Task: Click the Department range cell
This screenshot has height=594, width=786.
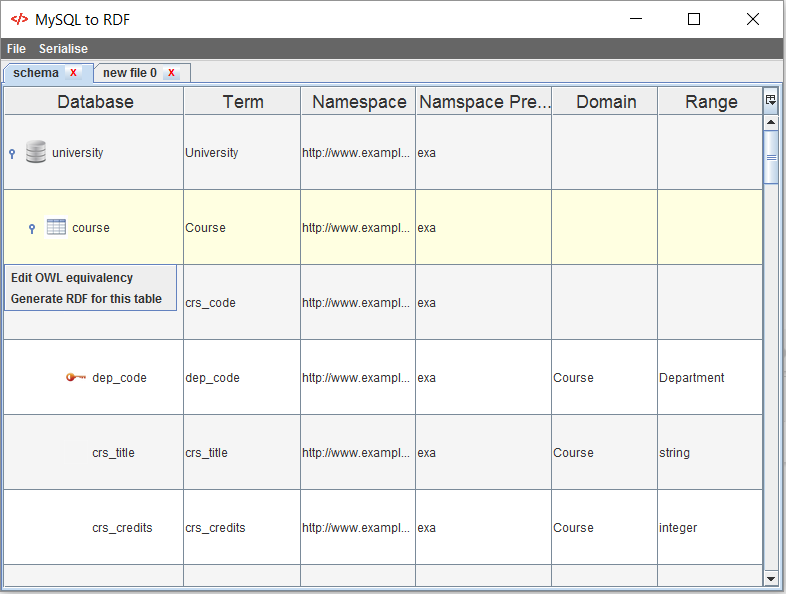Action: click(710, 377)
